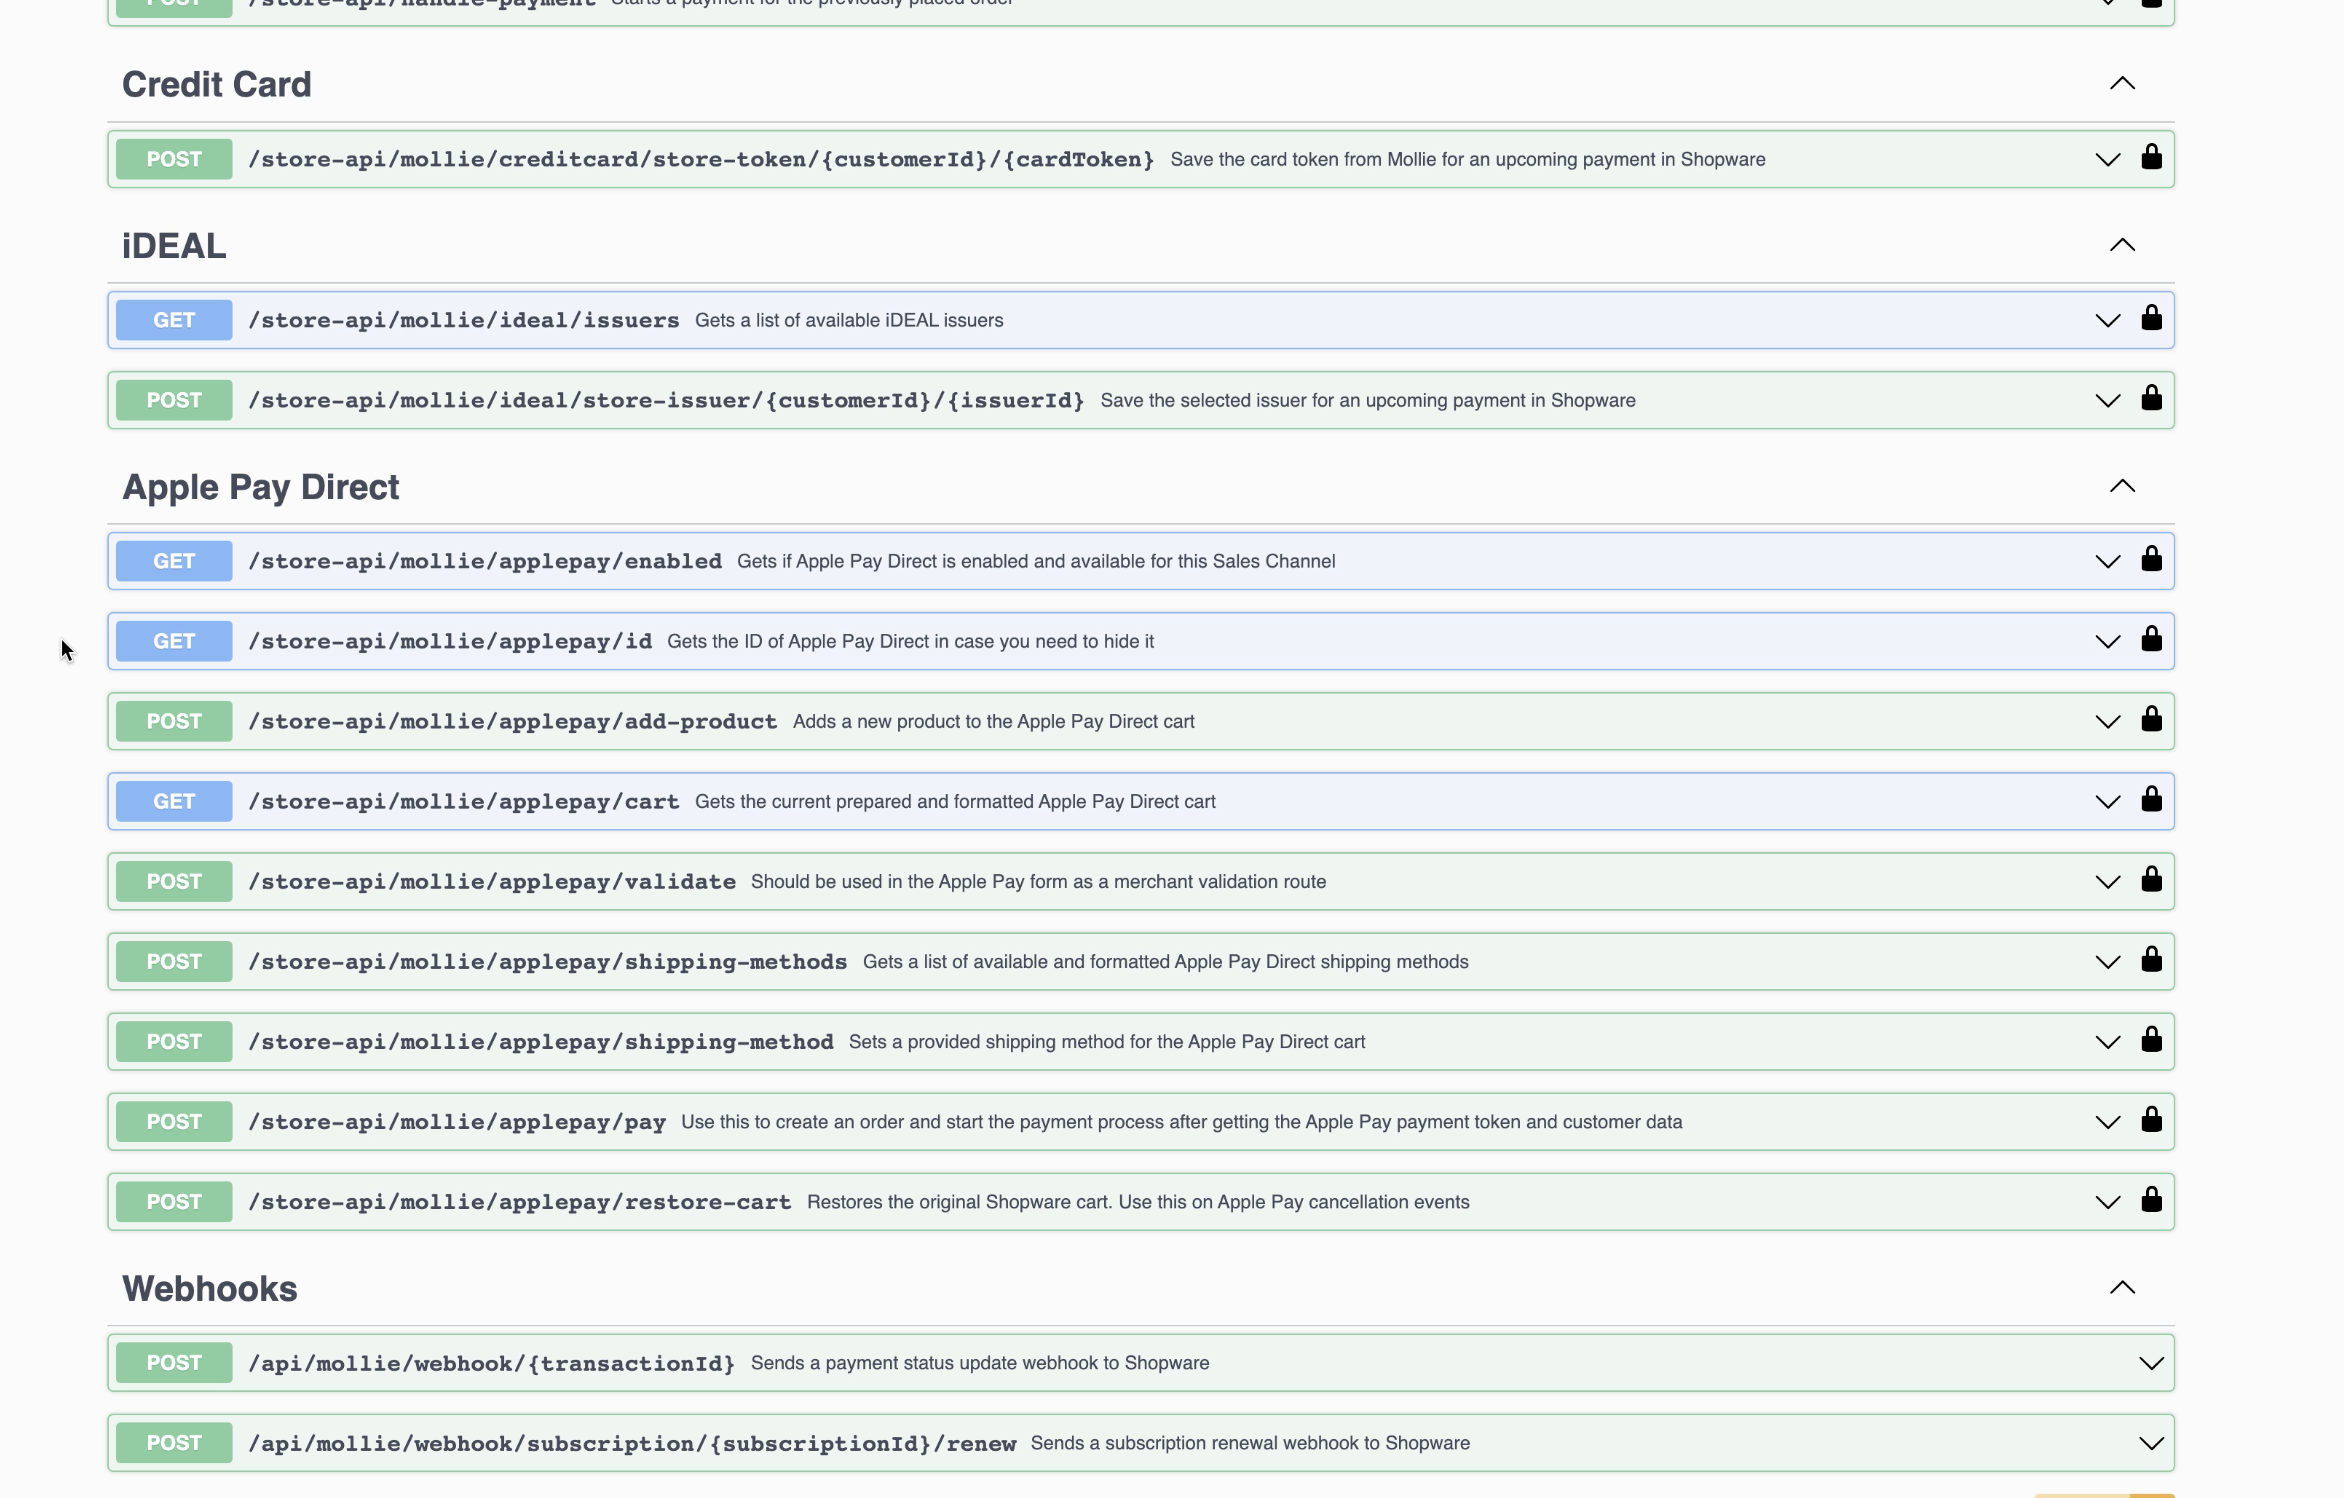Click lock icon on creditcard store-token endpoint

(2151, 158)
